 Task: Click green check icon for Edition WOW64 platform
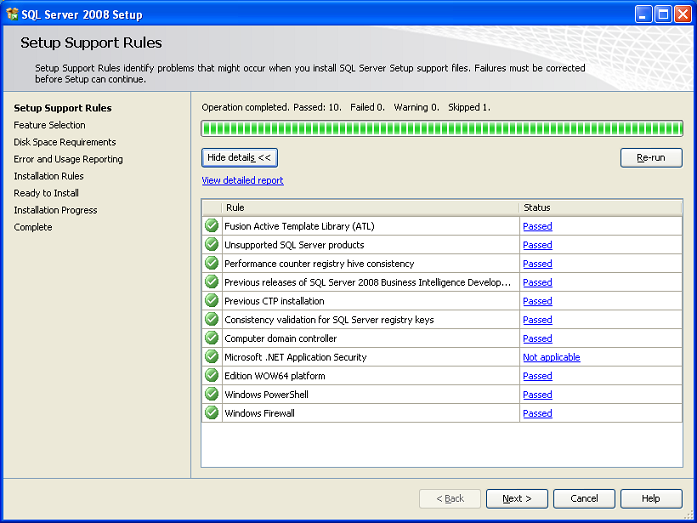click(x=212, y=375)
